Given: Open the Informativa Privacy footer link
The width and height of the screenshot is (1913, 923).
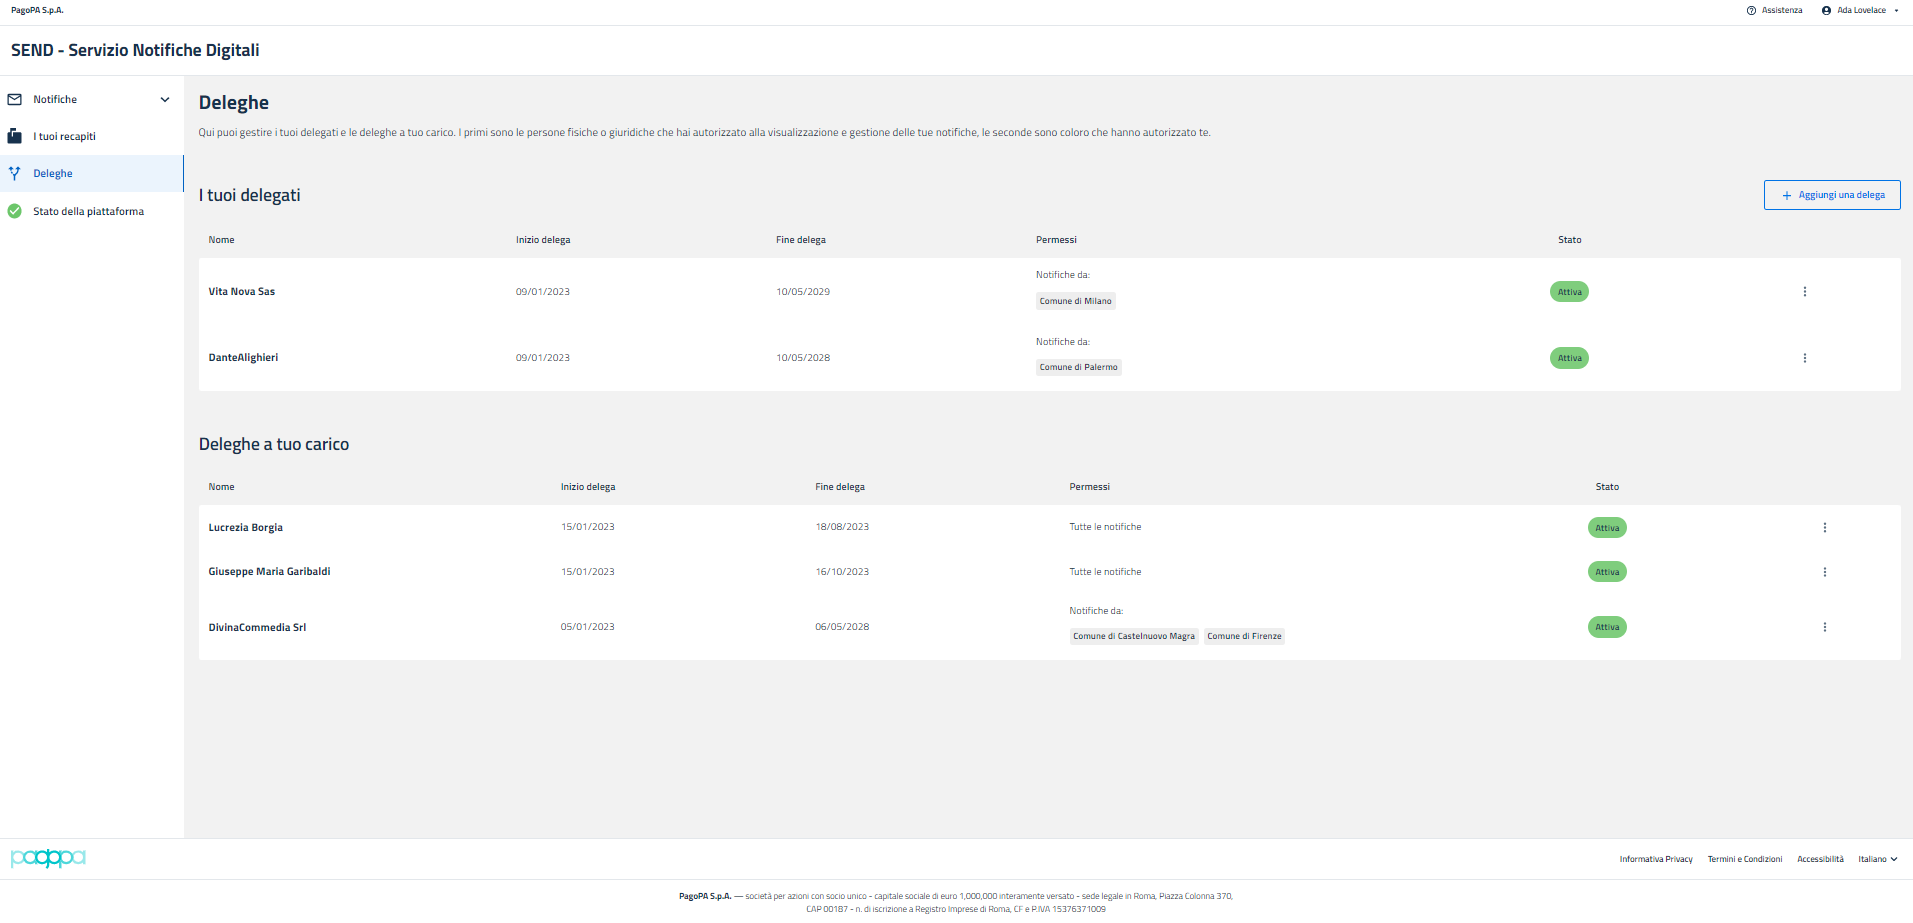Looking at the screenshot, I should [x=1656, y=859].
